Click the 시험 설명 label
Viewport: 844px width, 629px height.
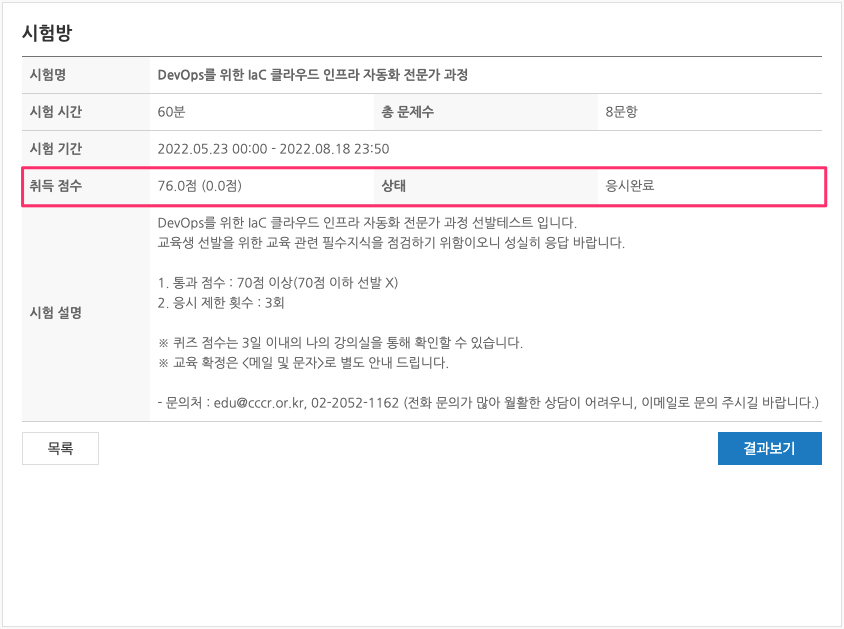(x=56, y=313)
